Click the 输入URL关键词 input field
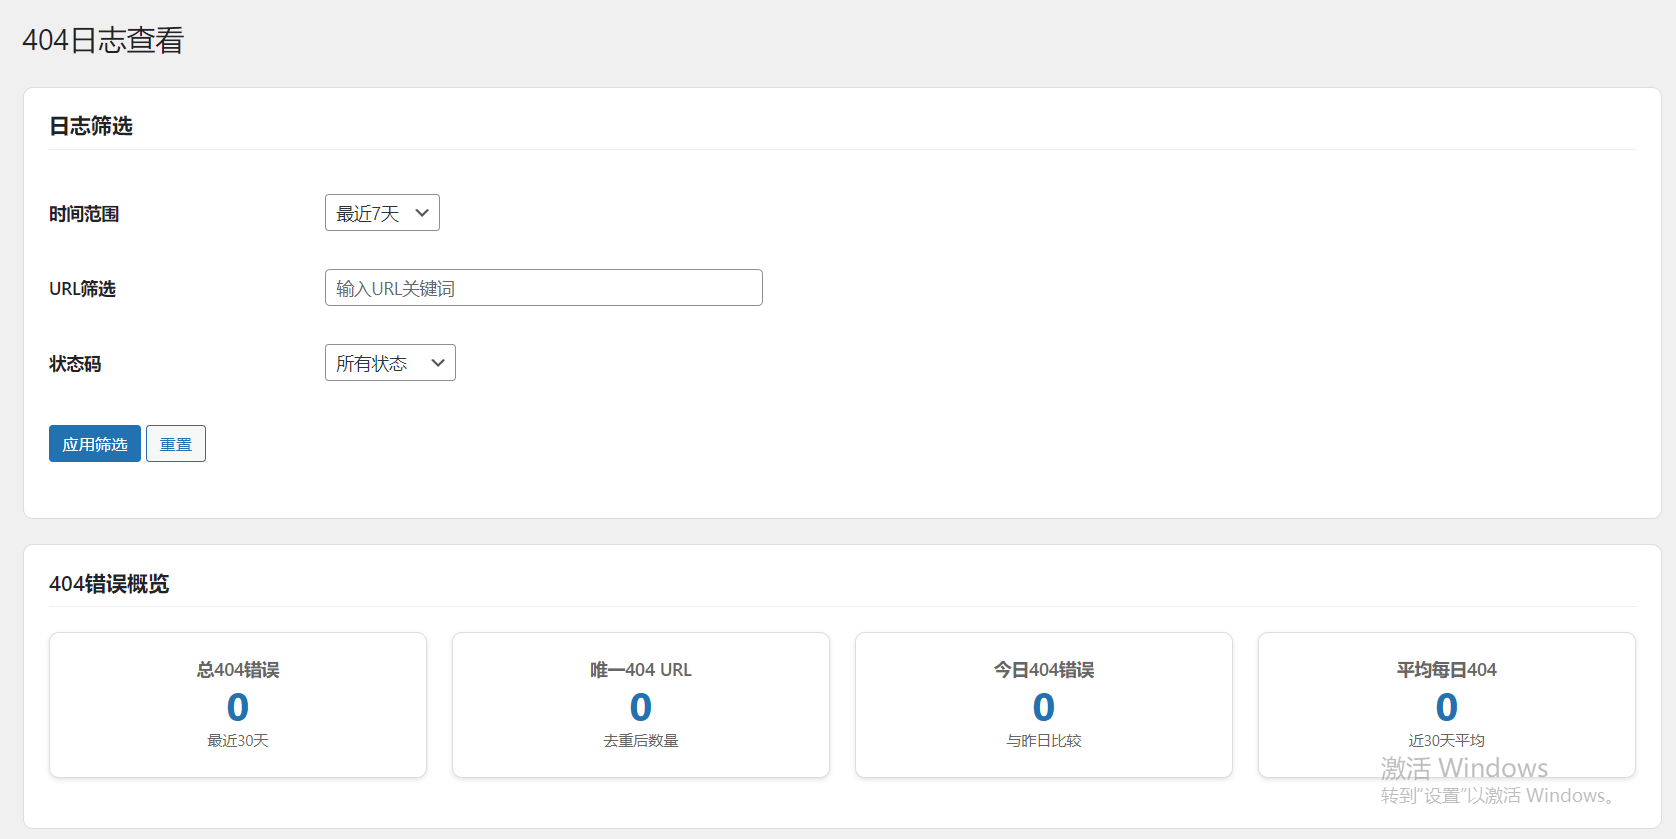The width and height of the screenshot is (1676, 839). (x=543, y=288)
